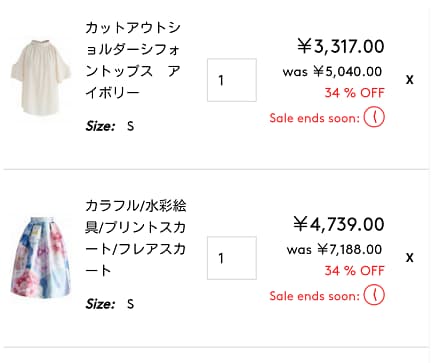This screenshot has width=441, height=363.
Task: Remove the ivory chiffon top from cart
Action: 410,80
